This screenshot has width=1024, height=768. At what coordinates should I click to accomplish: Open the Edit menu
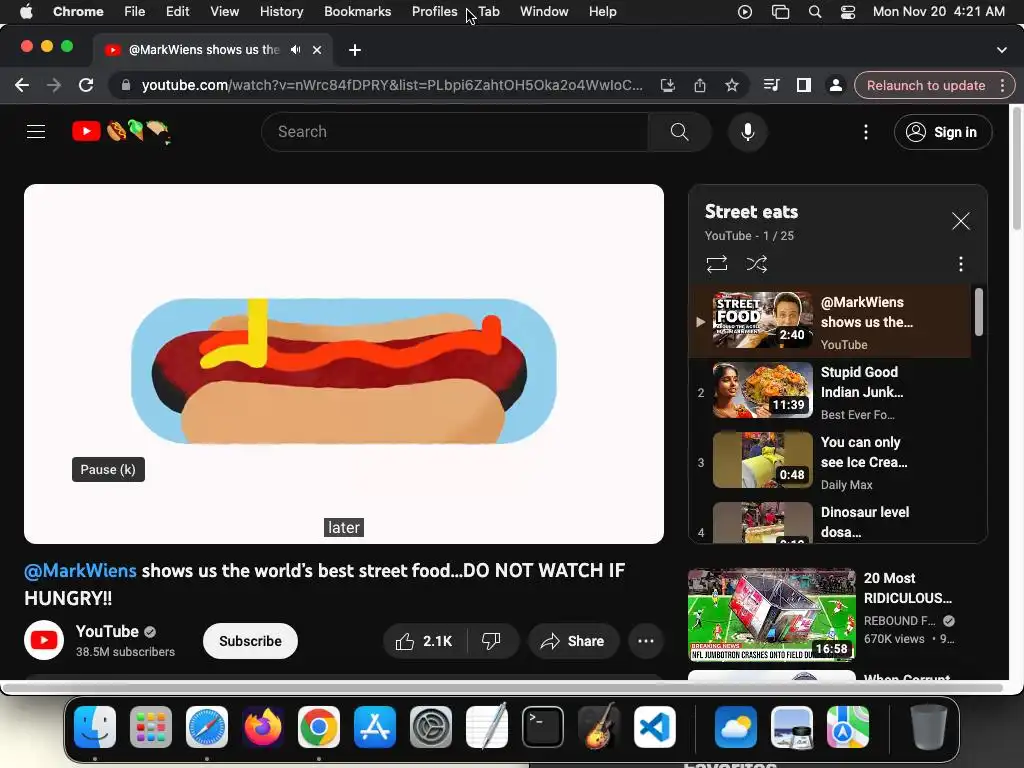tap(177, 12)
